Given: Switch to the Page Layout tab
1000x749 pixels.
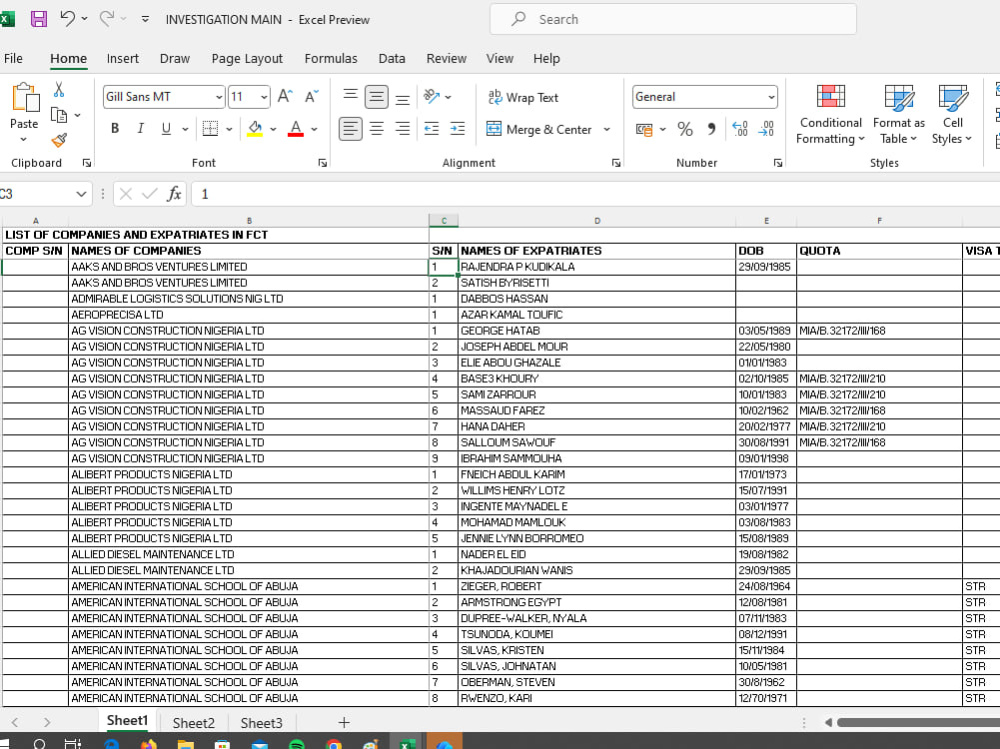Looking at the screenshot, I should click(247, 59).
